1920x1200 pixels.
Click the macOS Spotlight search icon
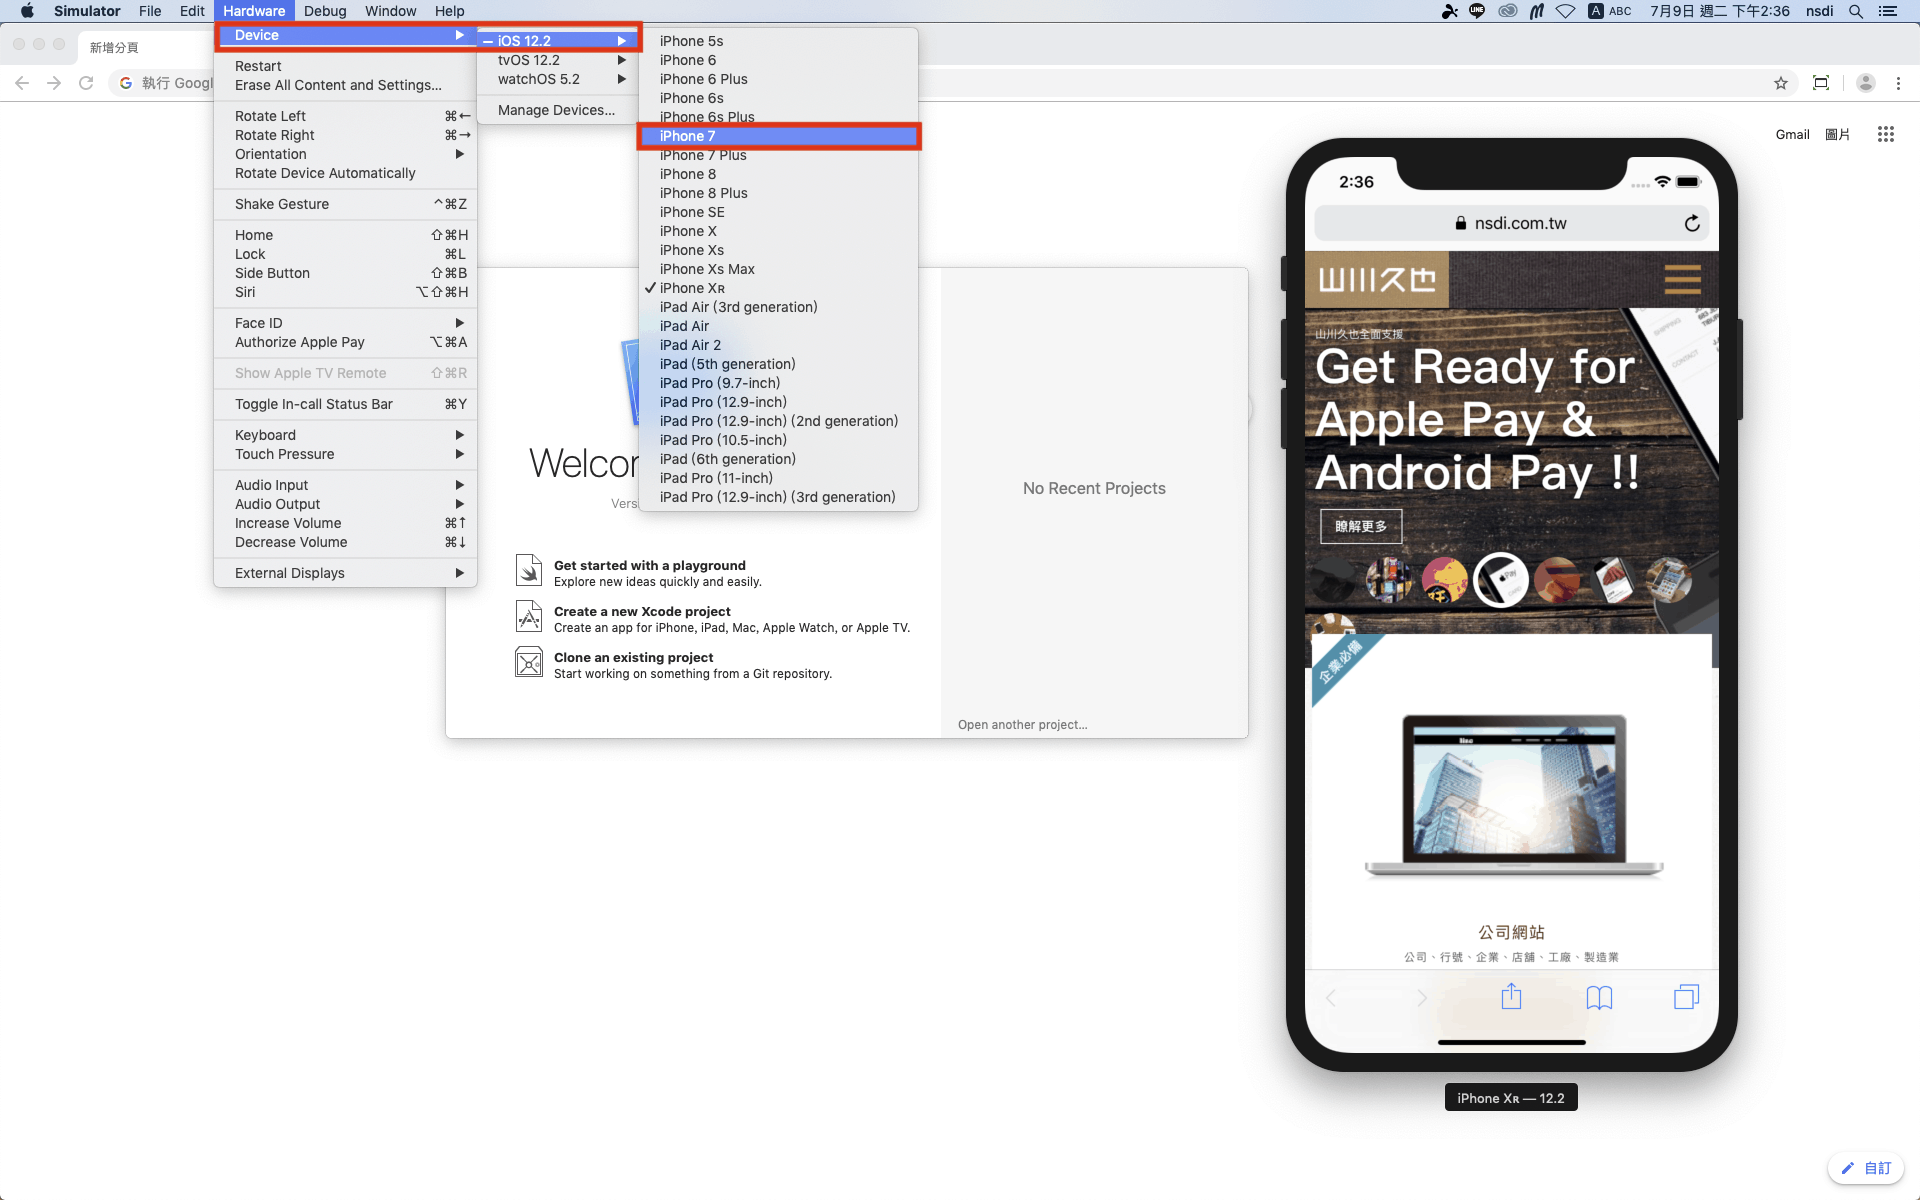(x=1856, y=11)
